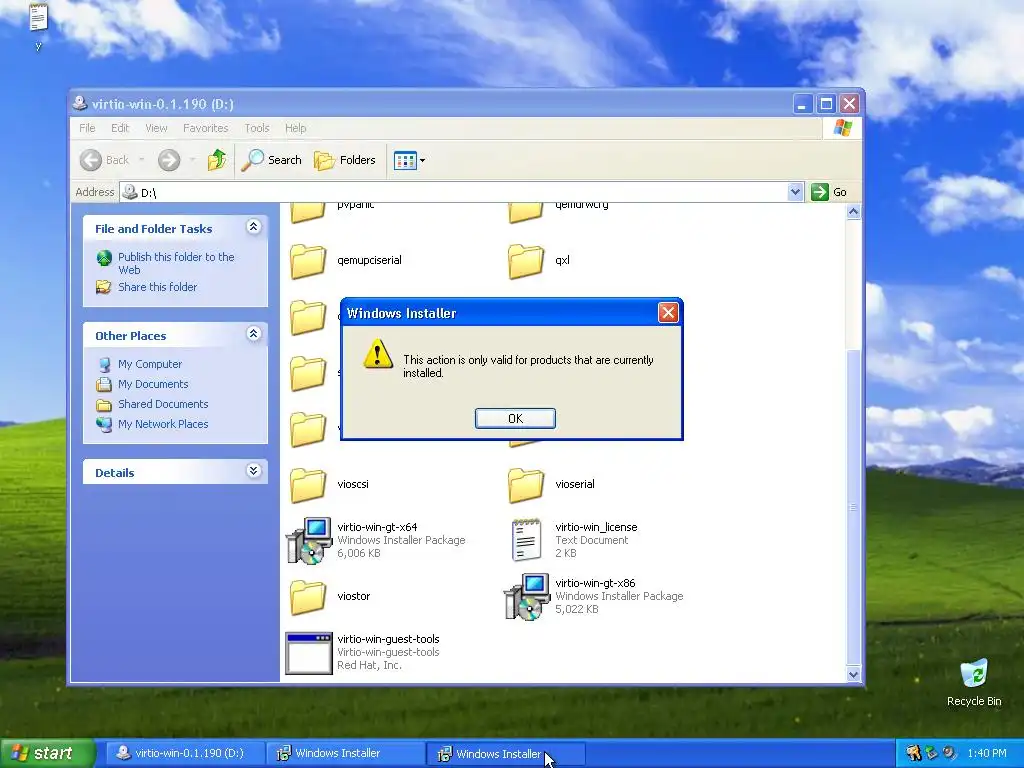Click the system tray clock
The height and width of the screenshot is (768, 1024).
pos(987,754)
